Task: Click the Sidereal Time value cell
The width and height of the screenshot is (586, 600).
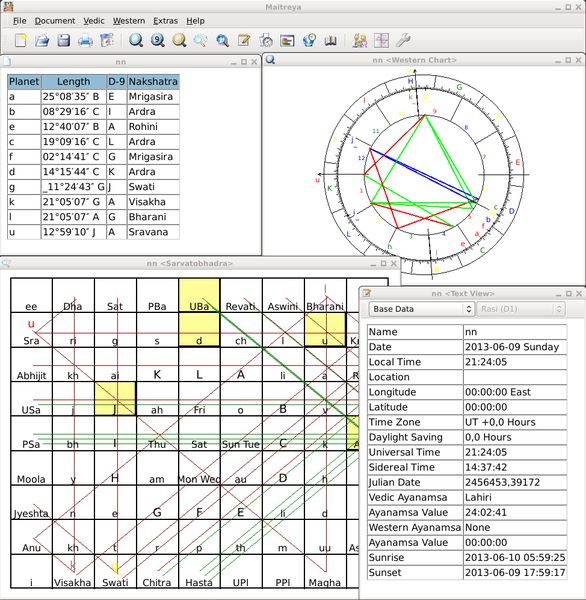Action: point(515,467)
